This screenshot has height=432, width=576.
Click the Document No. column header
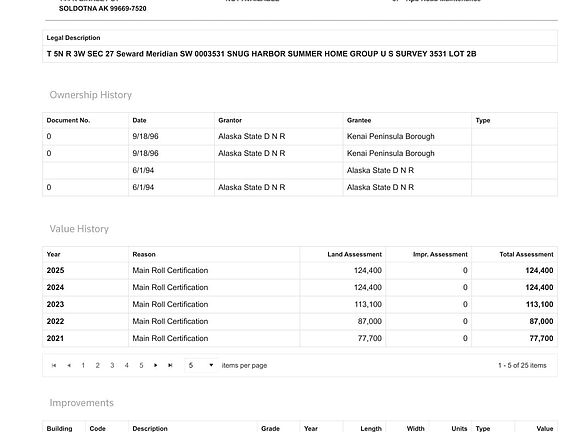[x=68, y=120]
